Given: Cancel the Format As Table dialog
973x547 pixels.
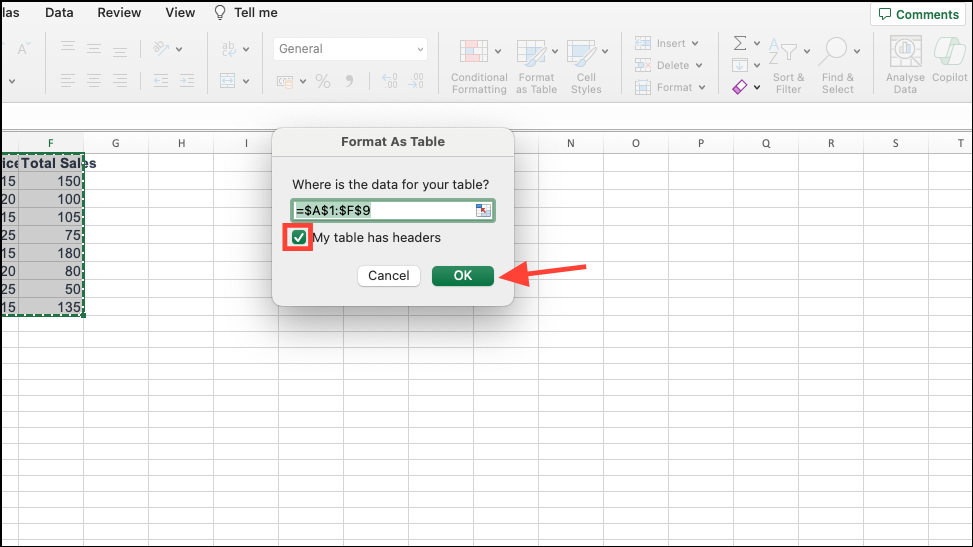Looking at the screenshot, I should tap(388, 276).
